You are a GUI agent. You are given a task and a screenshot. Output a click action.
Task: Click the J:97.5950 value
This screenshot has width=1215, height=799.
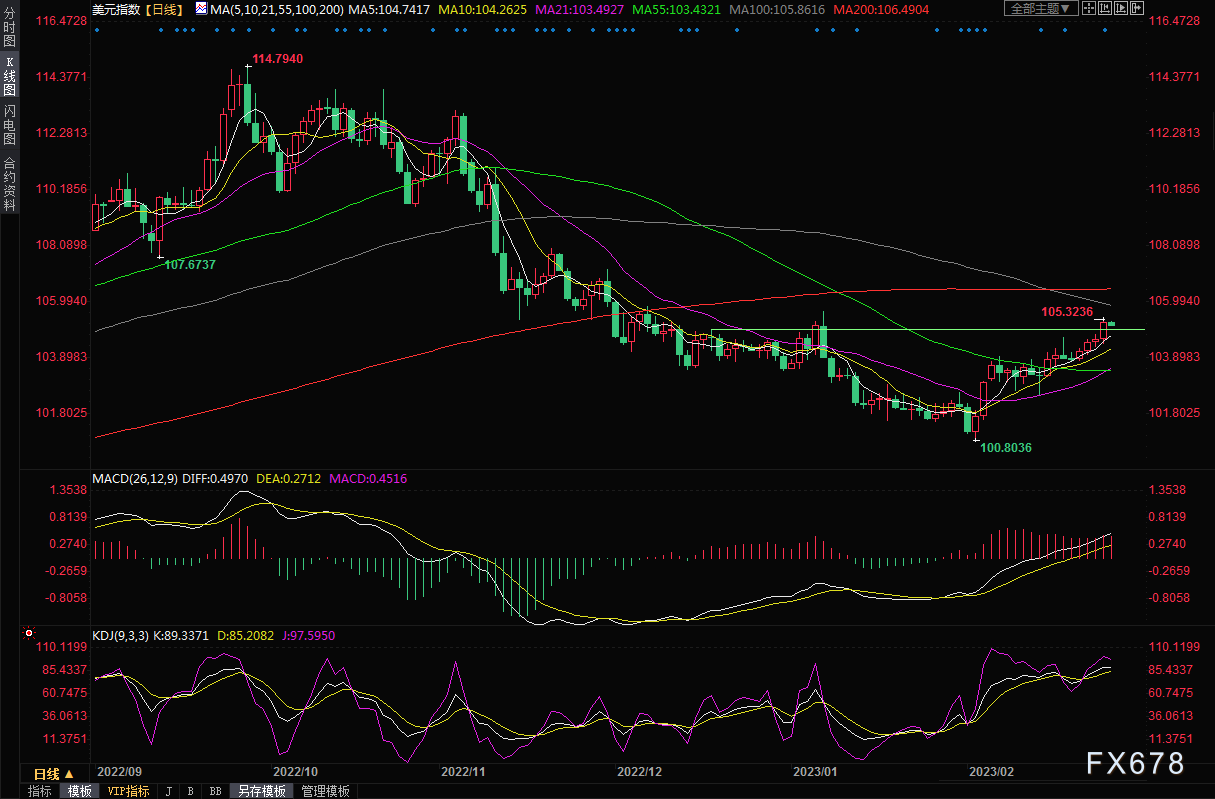(307, 635)
